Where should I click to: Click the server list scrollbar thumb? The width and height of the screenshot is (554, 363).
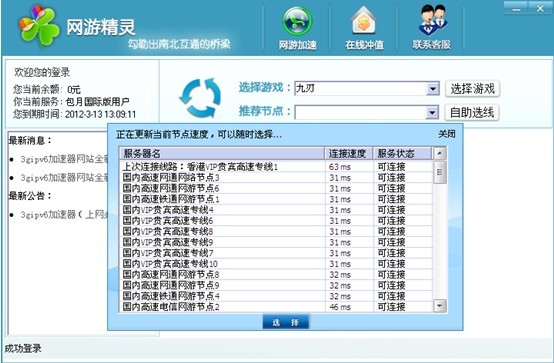[x=440, y=172]
